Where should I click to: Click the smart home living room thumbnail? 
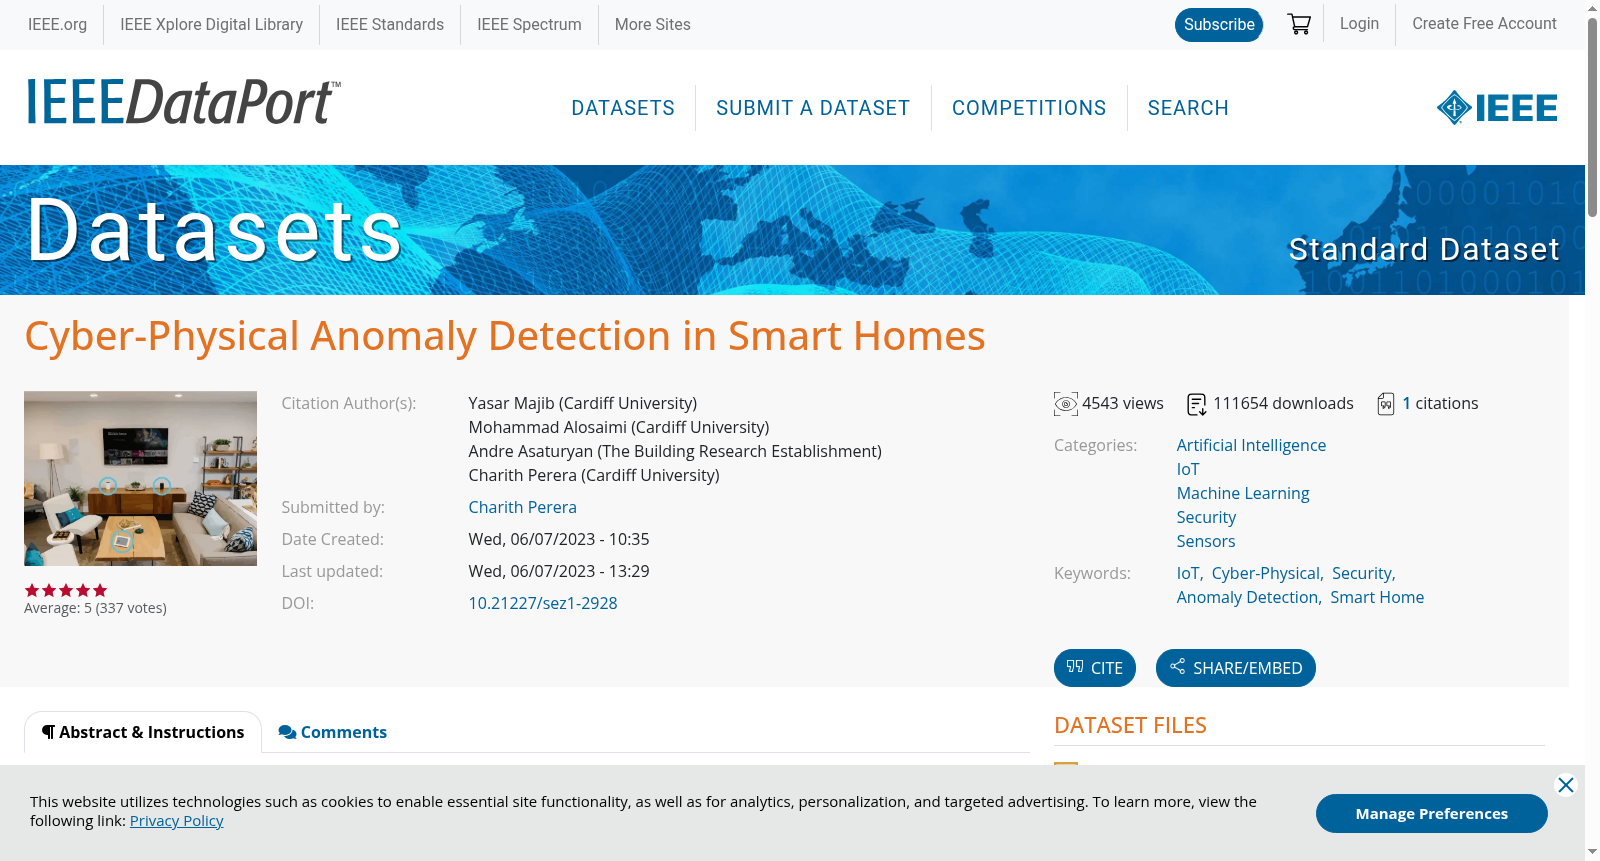(x=140, y=478)
